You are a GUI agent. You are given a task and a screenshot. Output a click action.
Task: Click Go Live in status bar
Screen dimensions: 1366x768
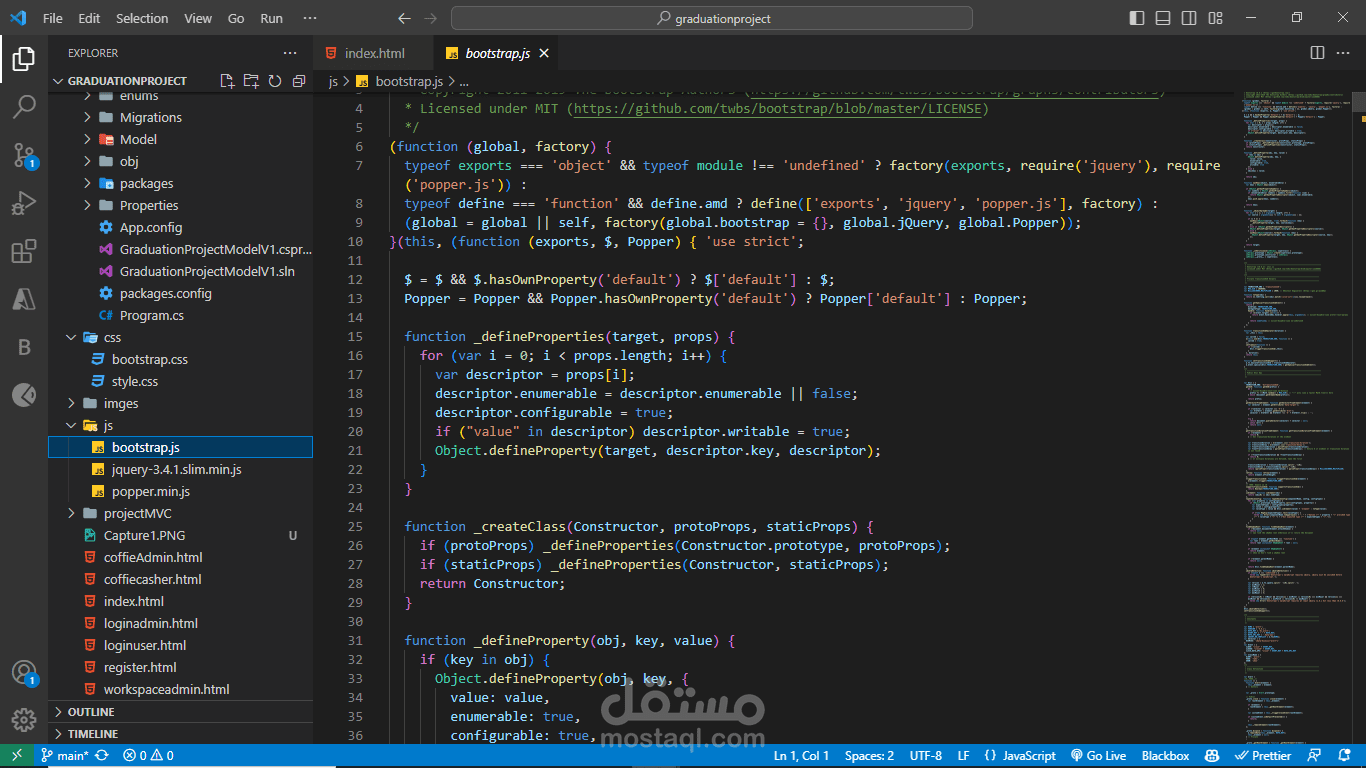[x=1098, y=756]
